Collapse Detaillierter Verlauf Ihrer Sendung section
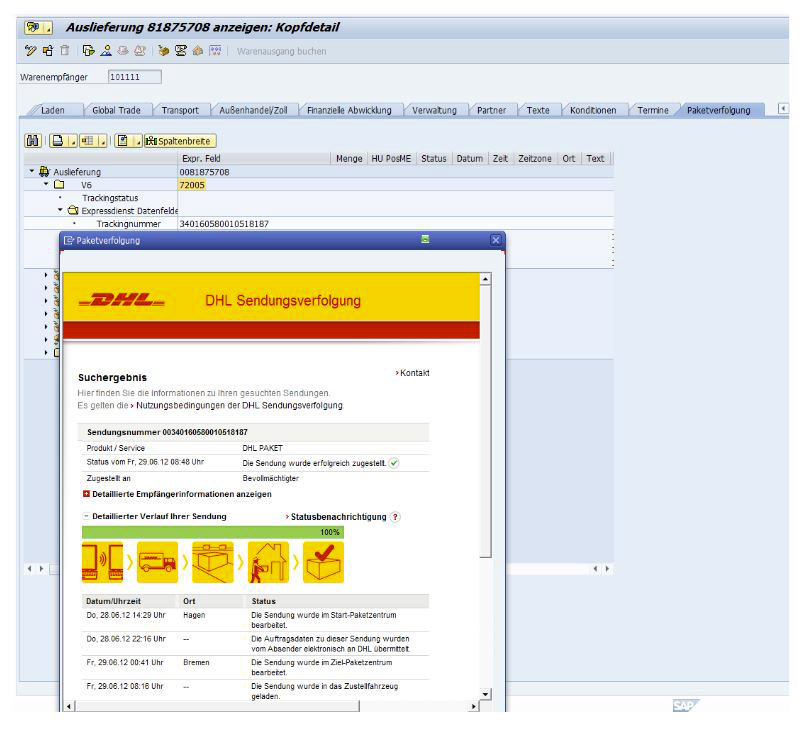The image size is (804, 730). [x=86, y=516]
